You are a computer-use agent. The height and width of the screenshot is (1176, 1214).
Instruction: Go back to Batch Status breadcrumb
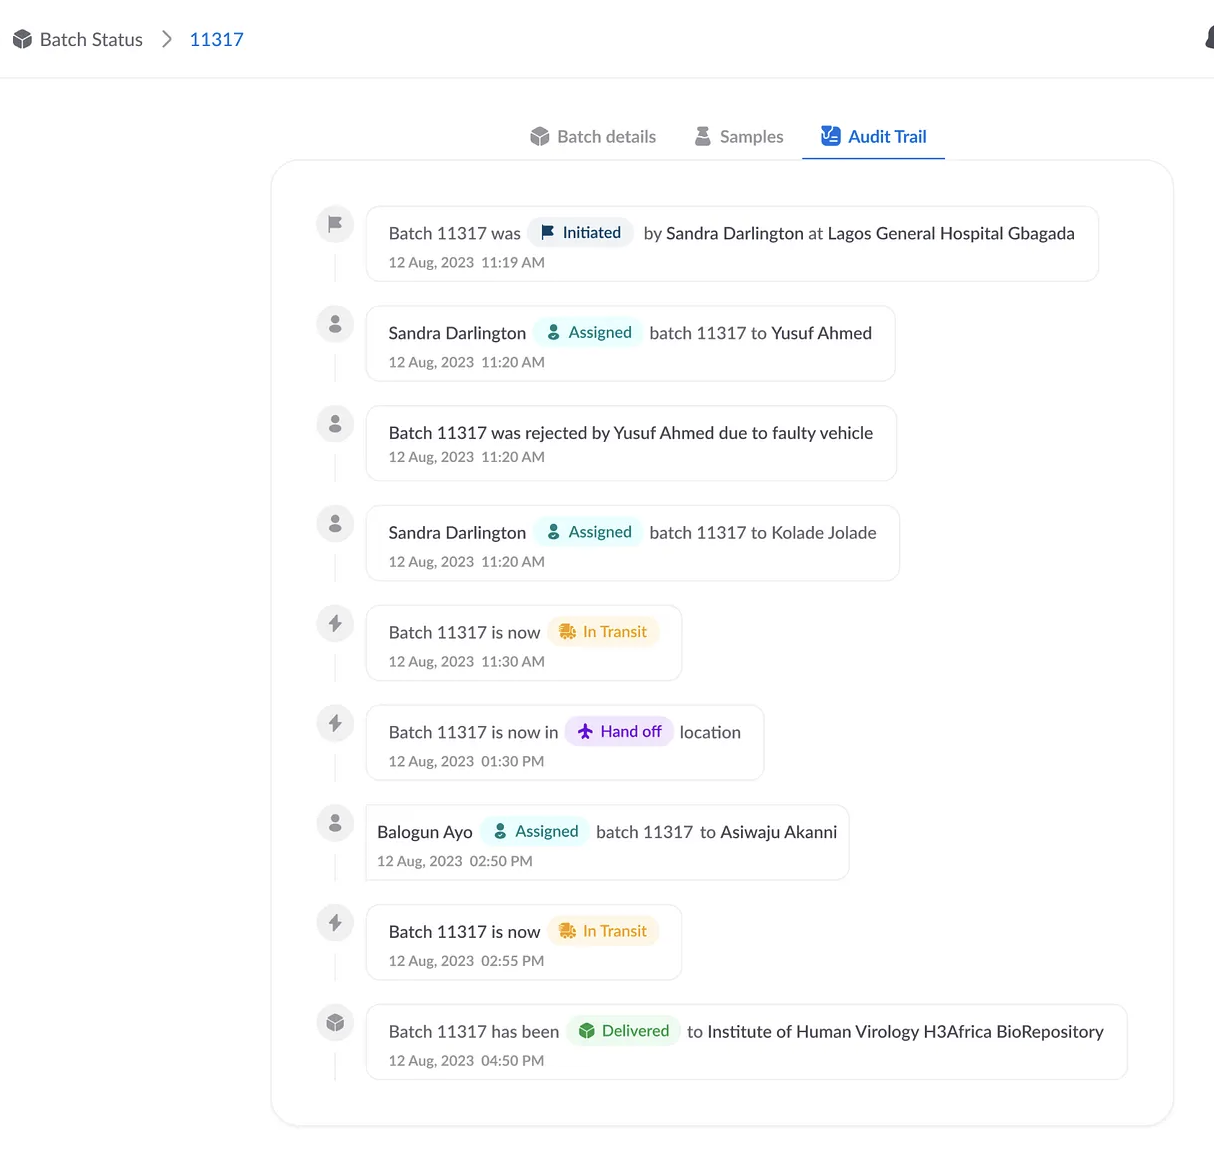coord(91,39)
